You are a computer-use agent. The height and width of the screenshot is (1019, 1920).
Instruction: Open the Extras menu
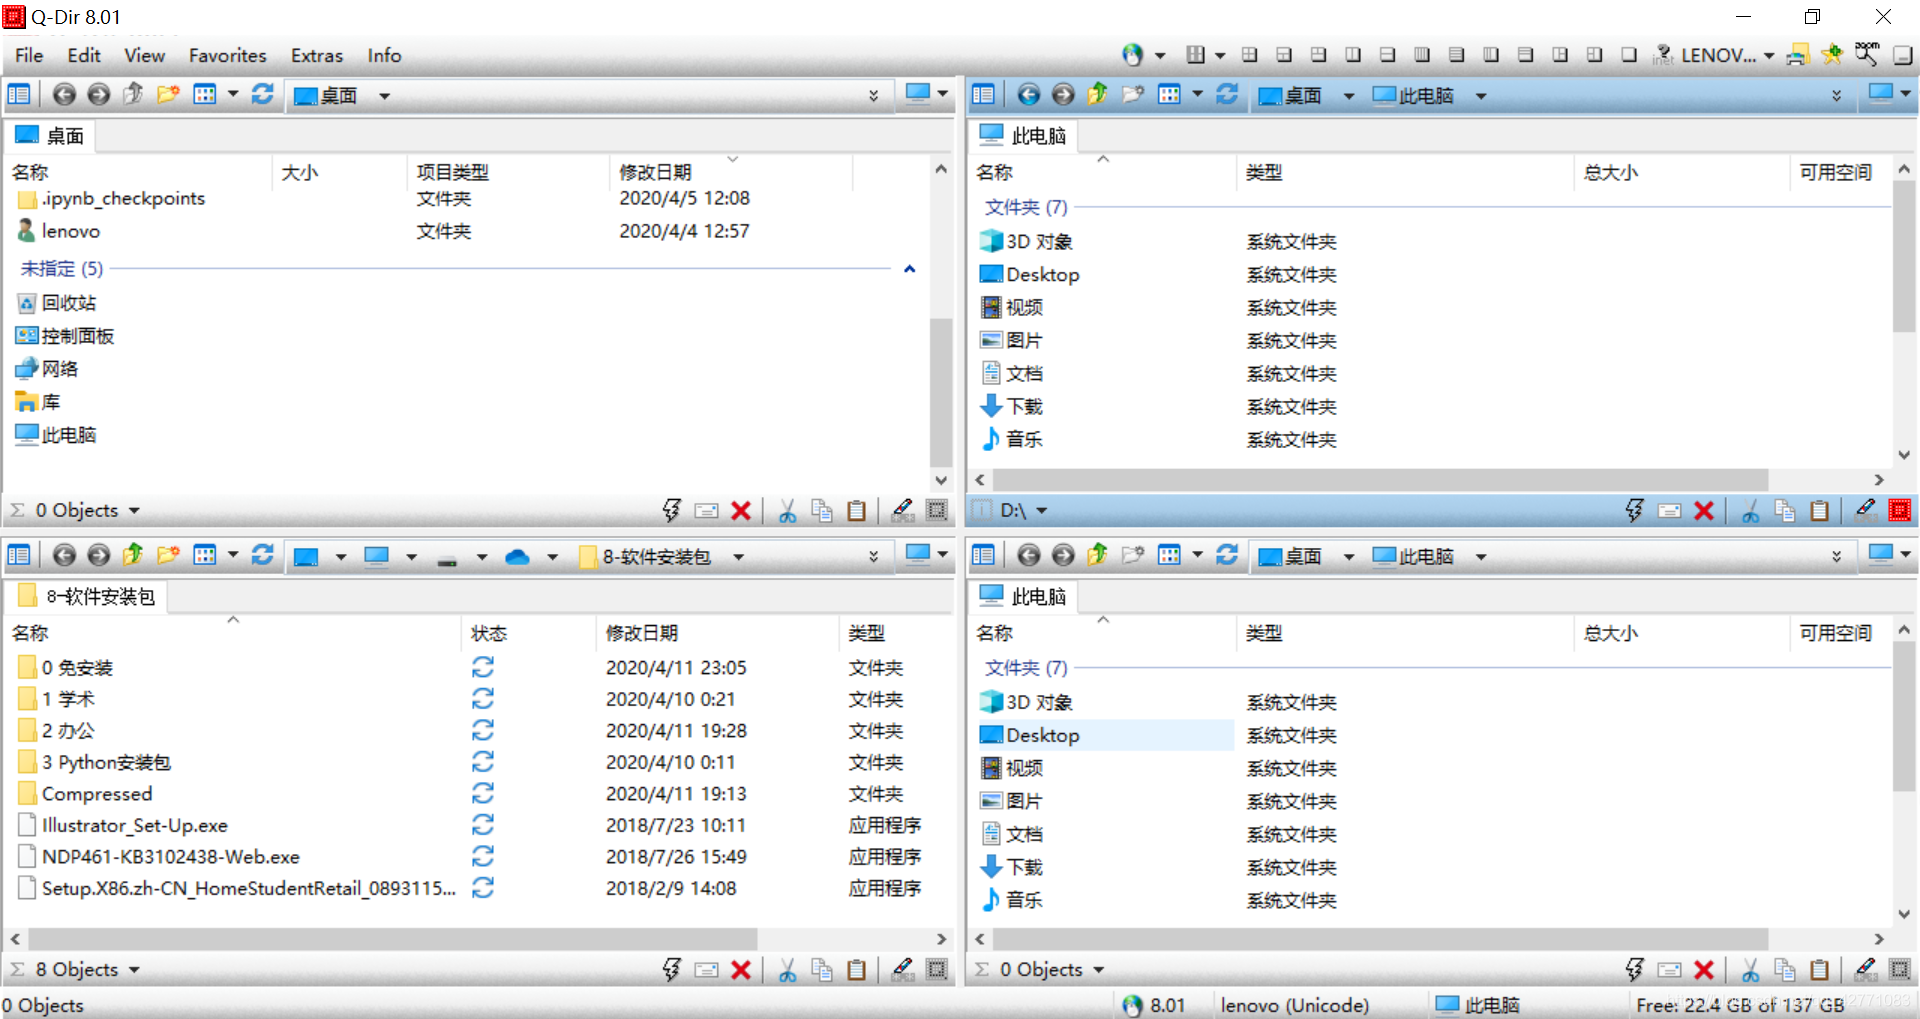[317, 55]
